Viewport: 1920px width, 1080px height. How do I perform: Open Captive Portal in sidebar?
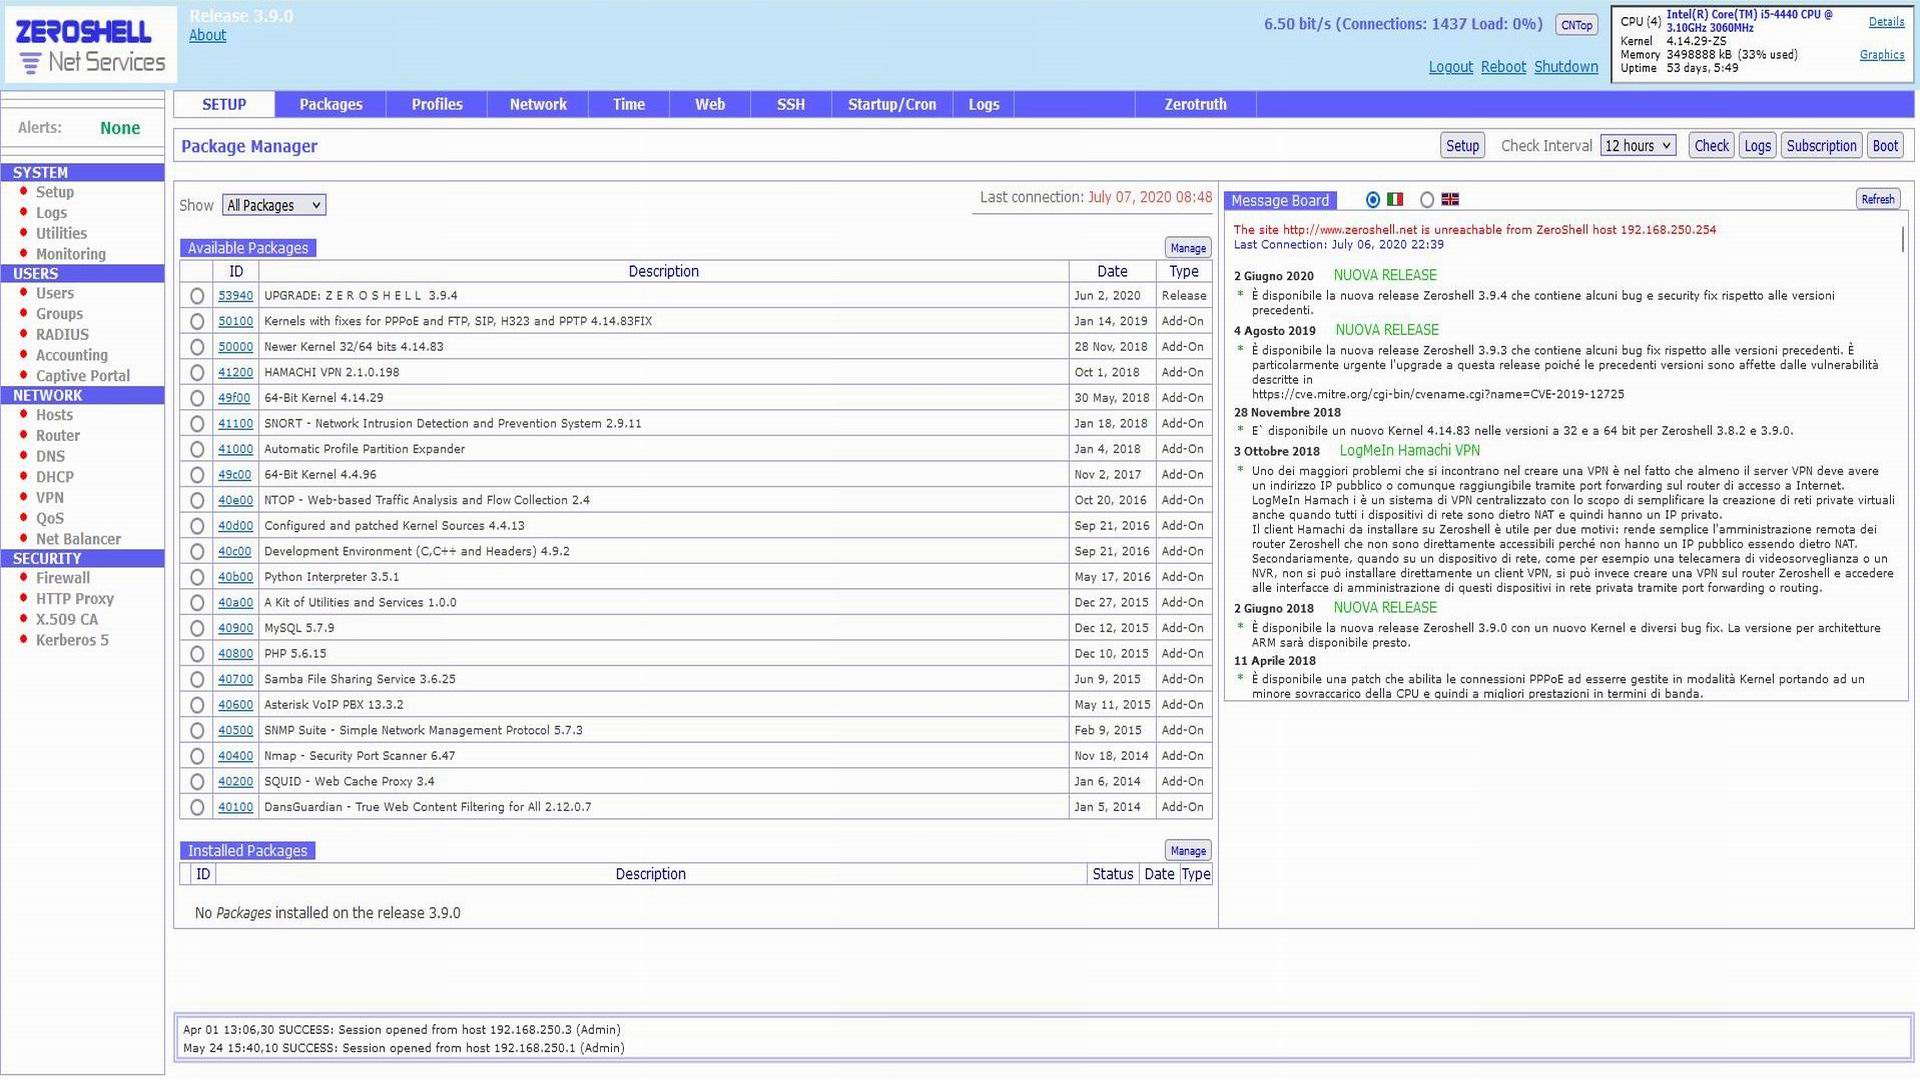click(x=83, y=376)
